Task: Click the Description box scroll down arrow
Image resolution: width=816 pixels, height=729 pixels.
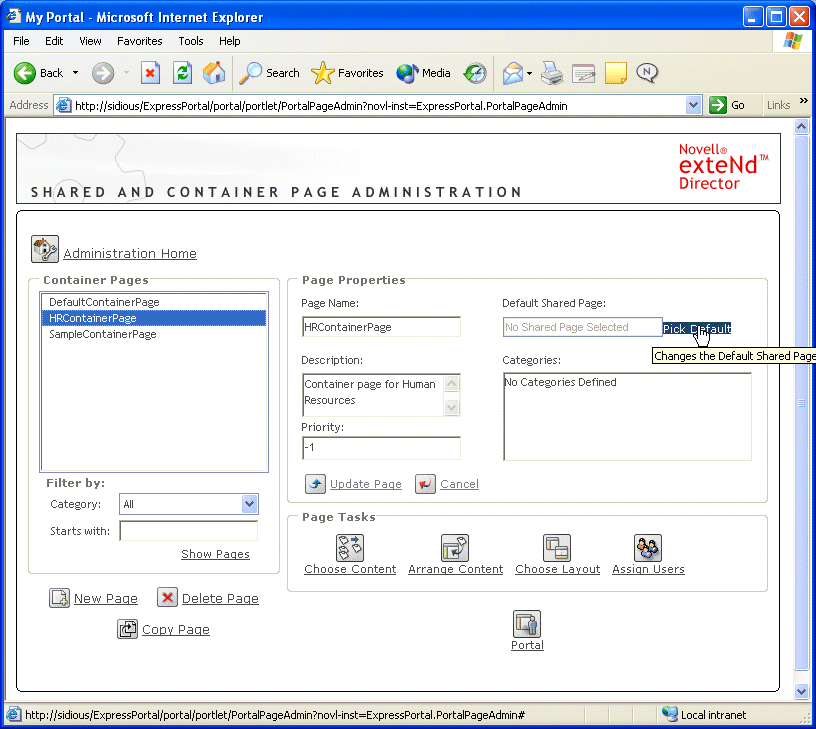Action: pos(451,407)
